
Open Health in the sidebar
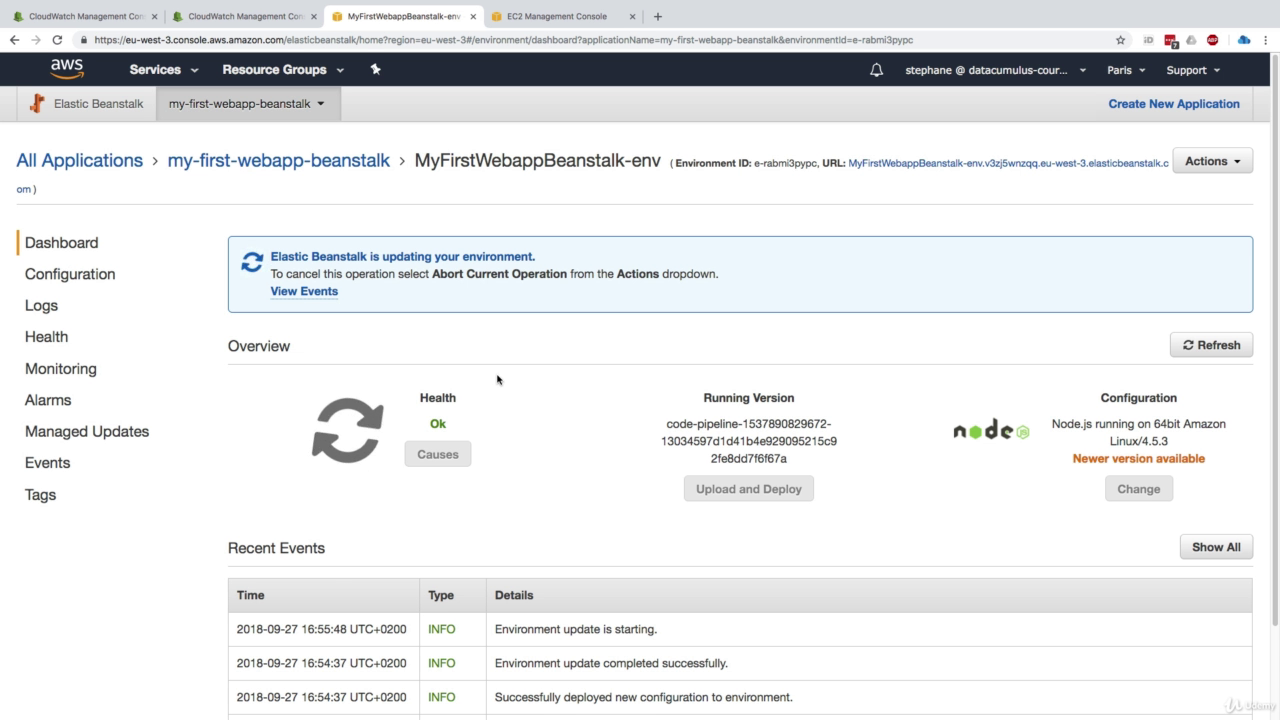point(46,337)
